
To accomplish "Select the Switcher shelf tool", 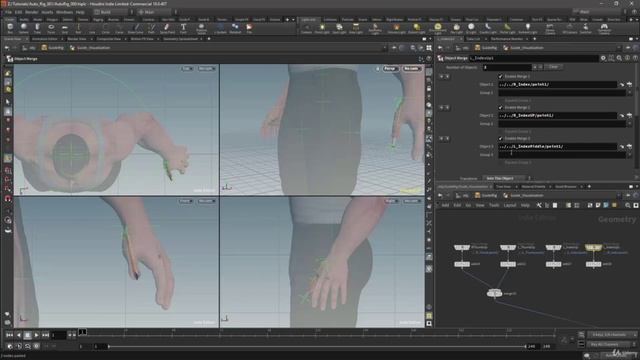I will (x=585, y=28).
